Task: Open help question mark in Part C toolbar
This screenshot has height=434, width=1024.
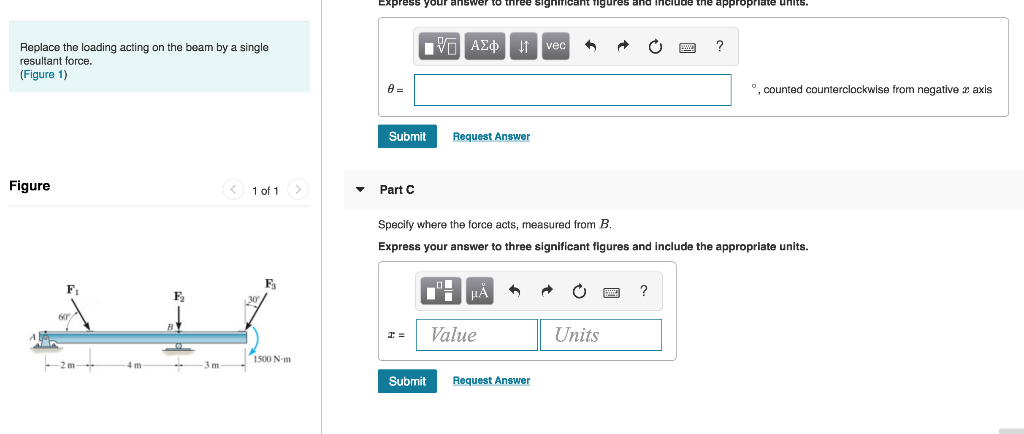Action: point(644,290)
